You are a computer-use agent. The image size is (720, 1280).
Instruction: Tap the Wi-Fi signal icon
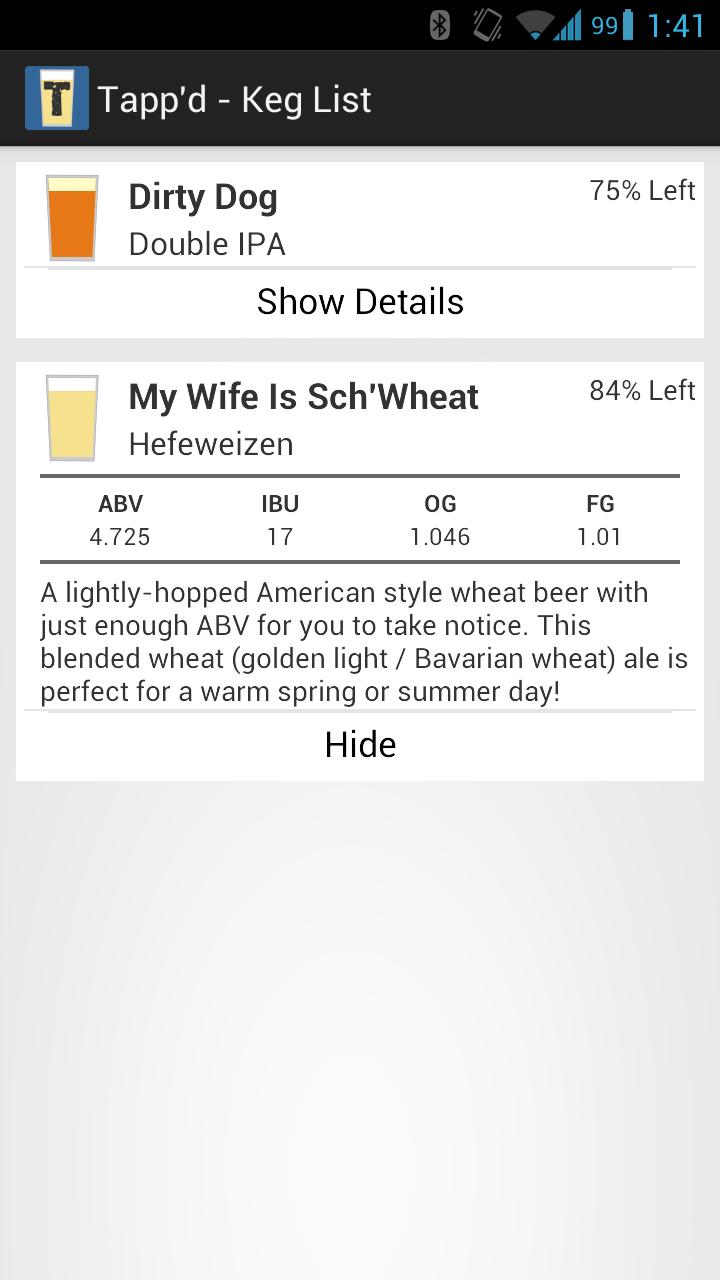[x=535, y=24]
